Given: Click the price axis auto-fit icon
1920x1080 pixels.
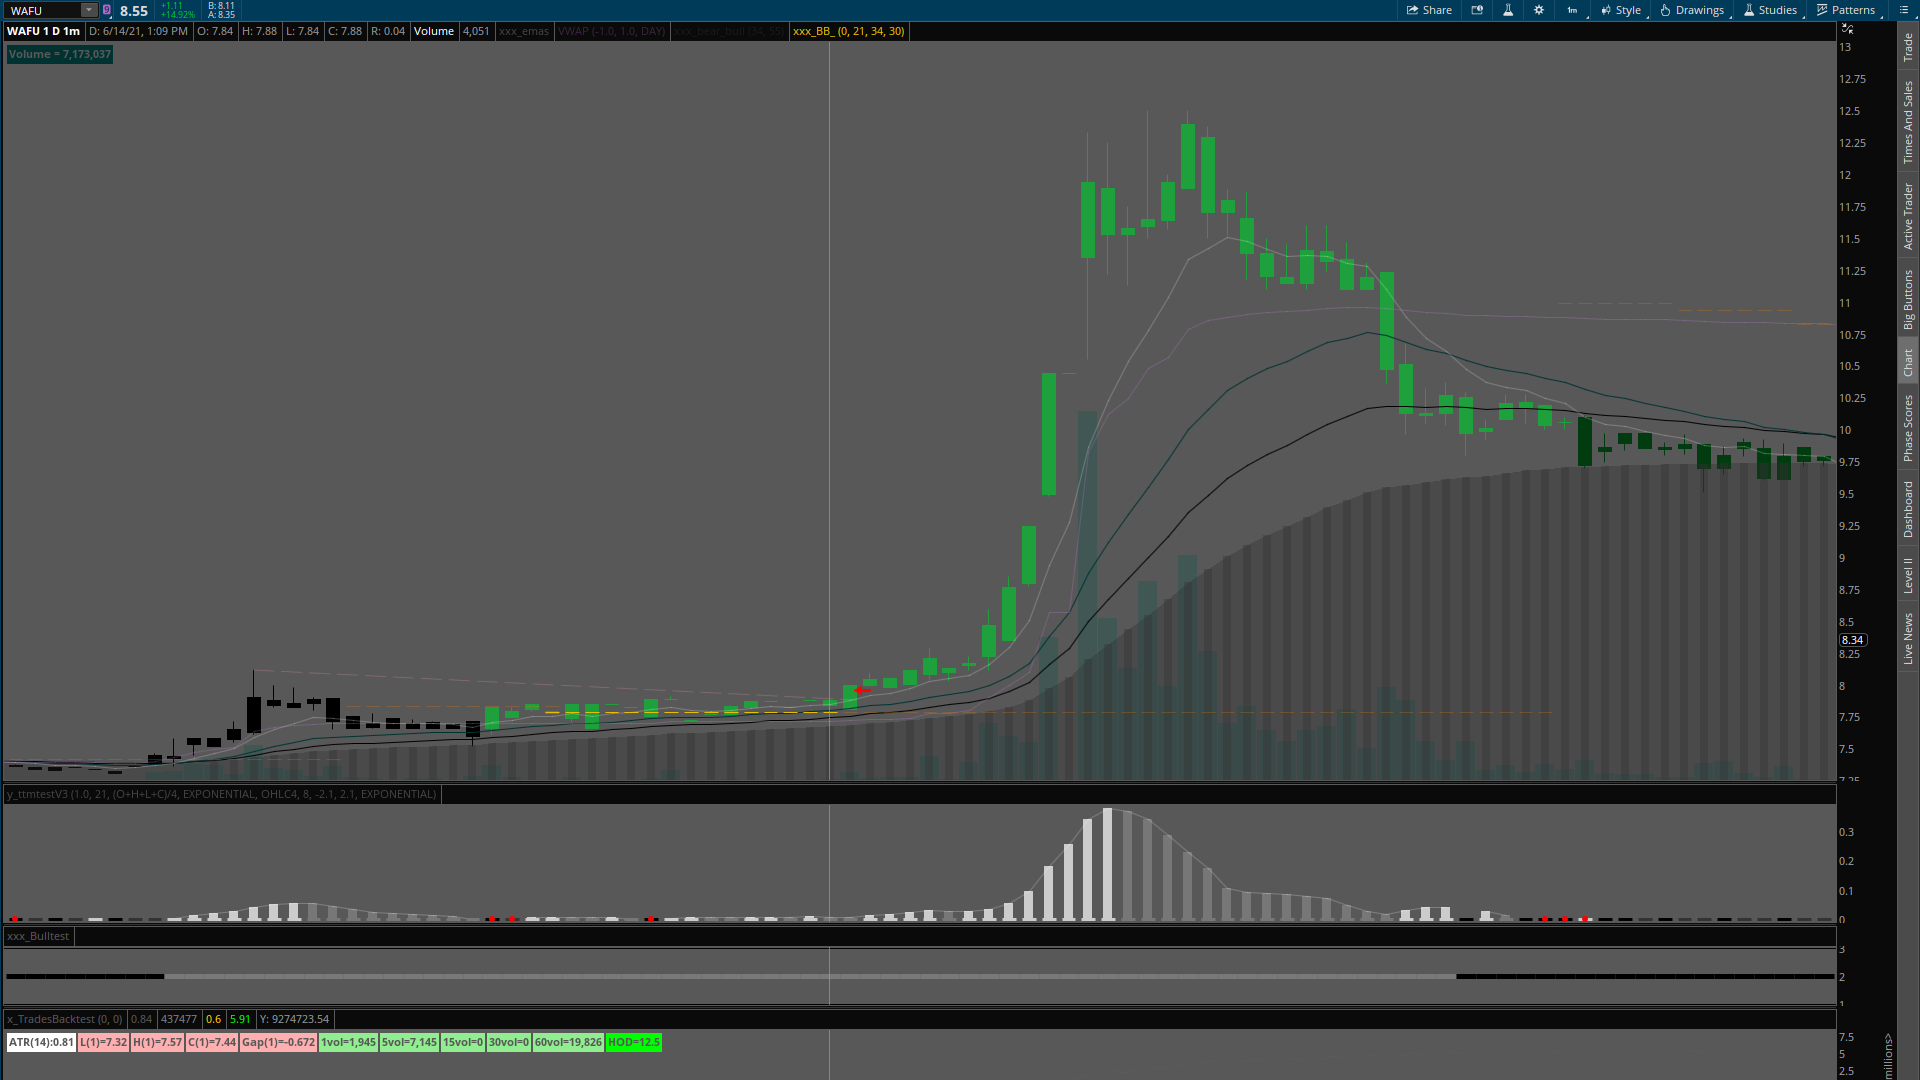Looking at the screenshot, I should 1847,28.
